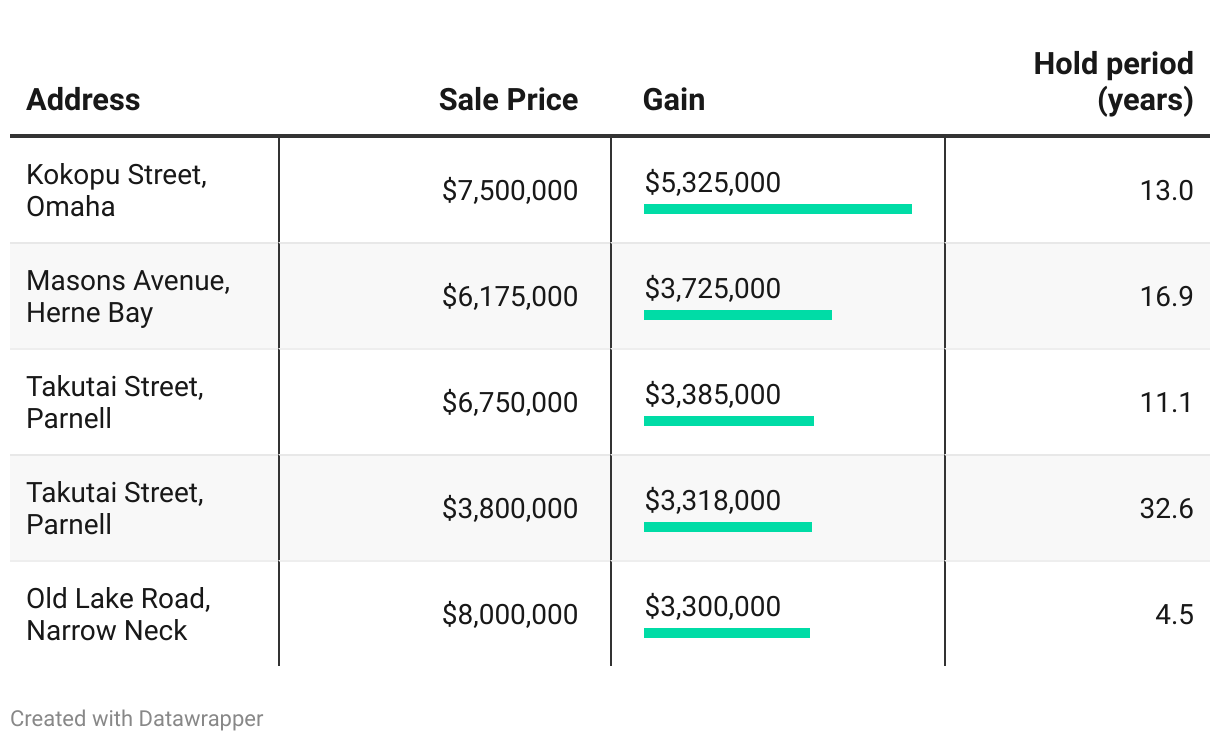Click the $7,500,000 sale price cell
The width and height of the screenshot is (1220, 742).
(509, 190)
